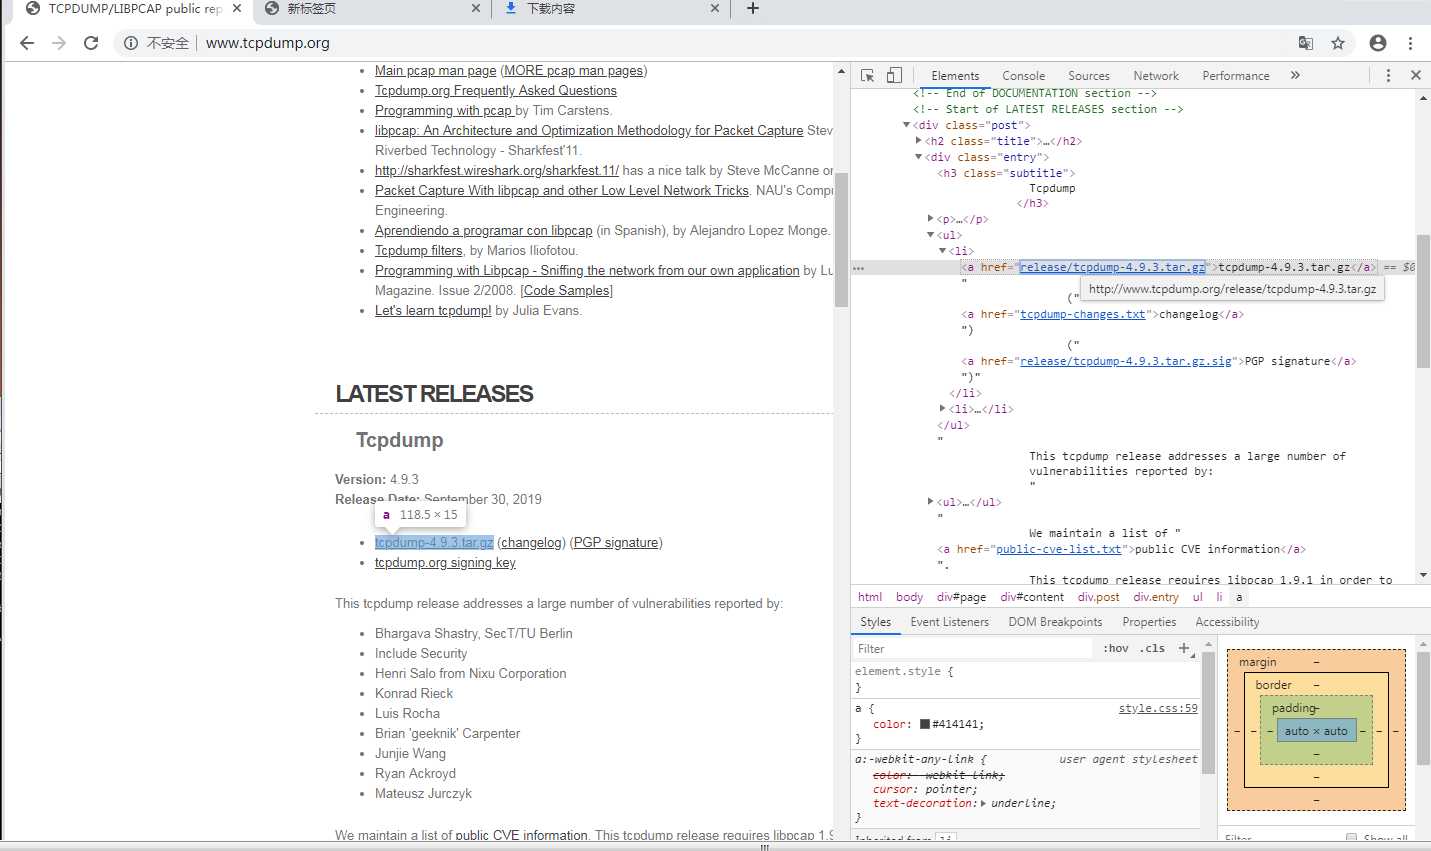Open the Chrome profile avatar
The height and width of the screenshot is (851, 1431).
point(1378,43)
